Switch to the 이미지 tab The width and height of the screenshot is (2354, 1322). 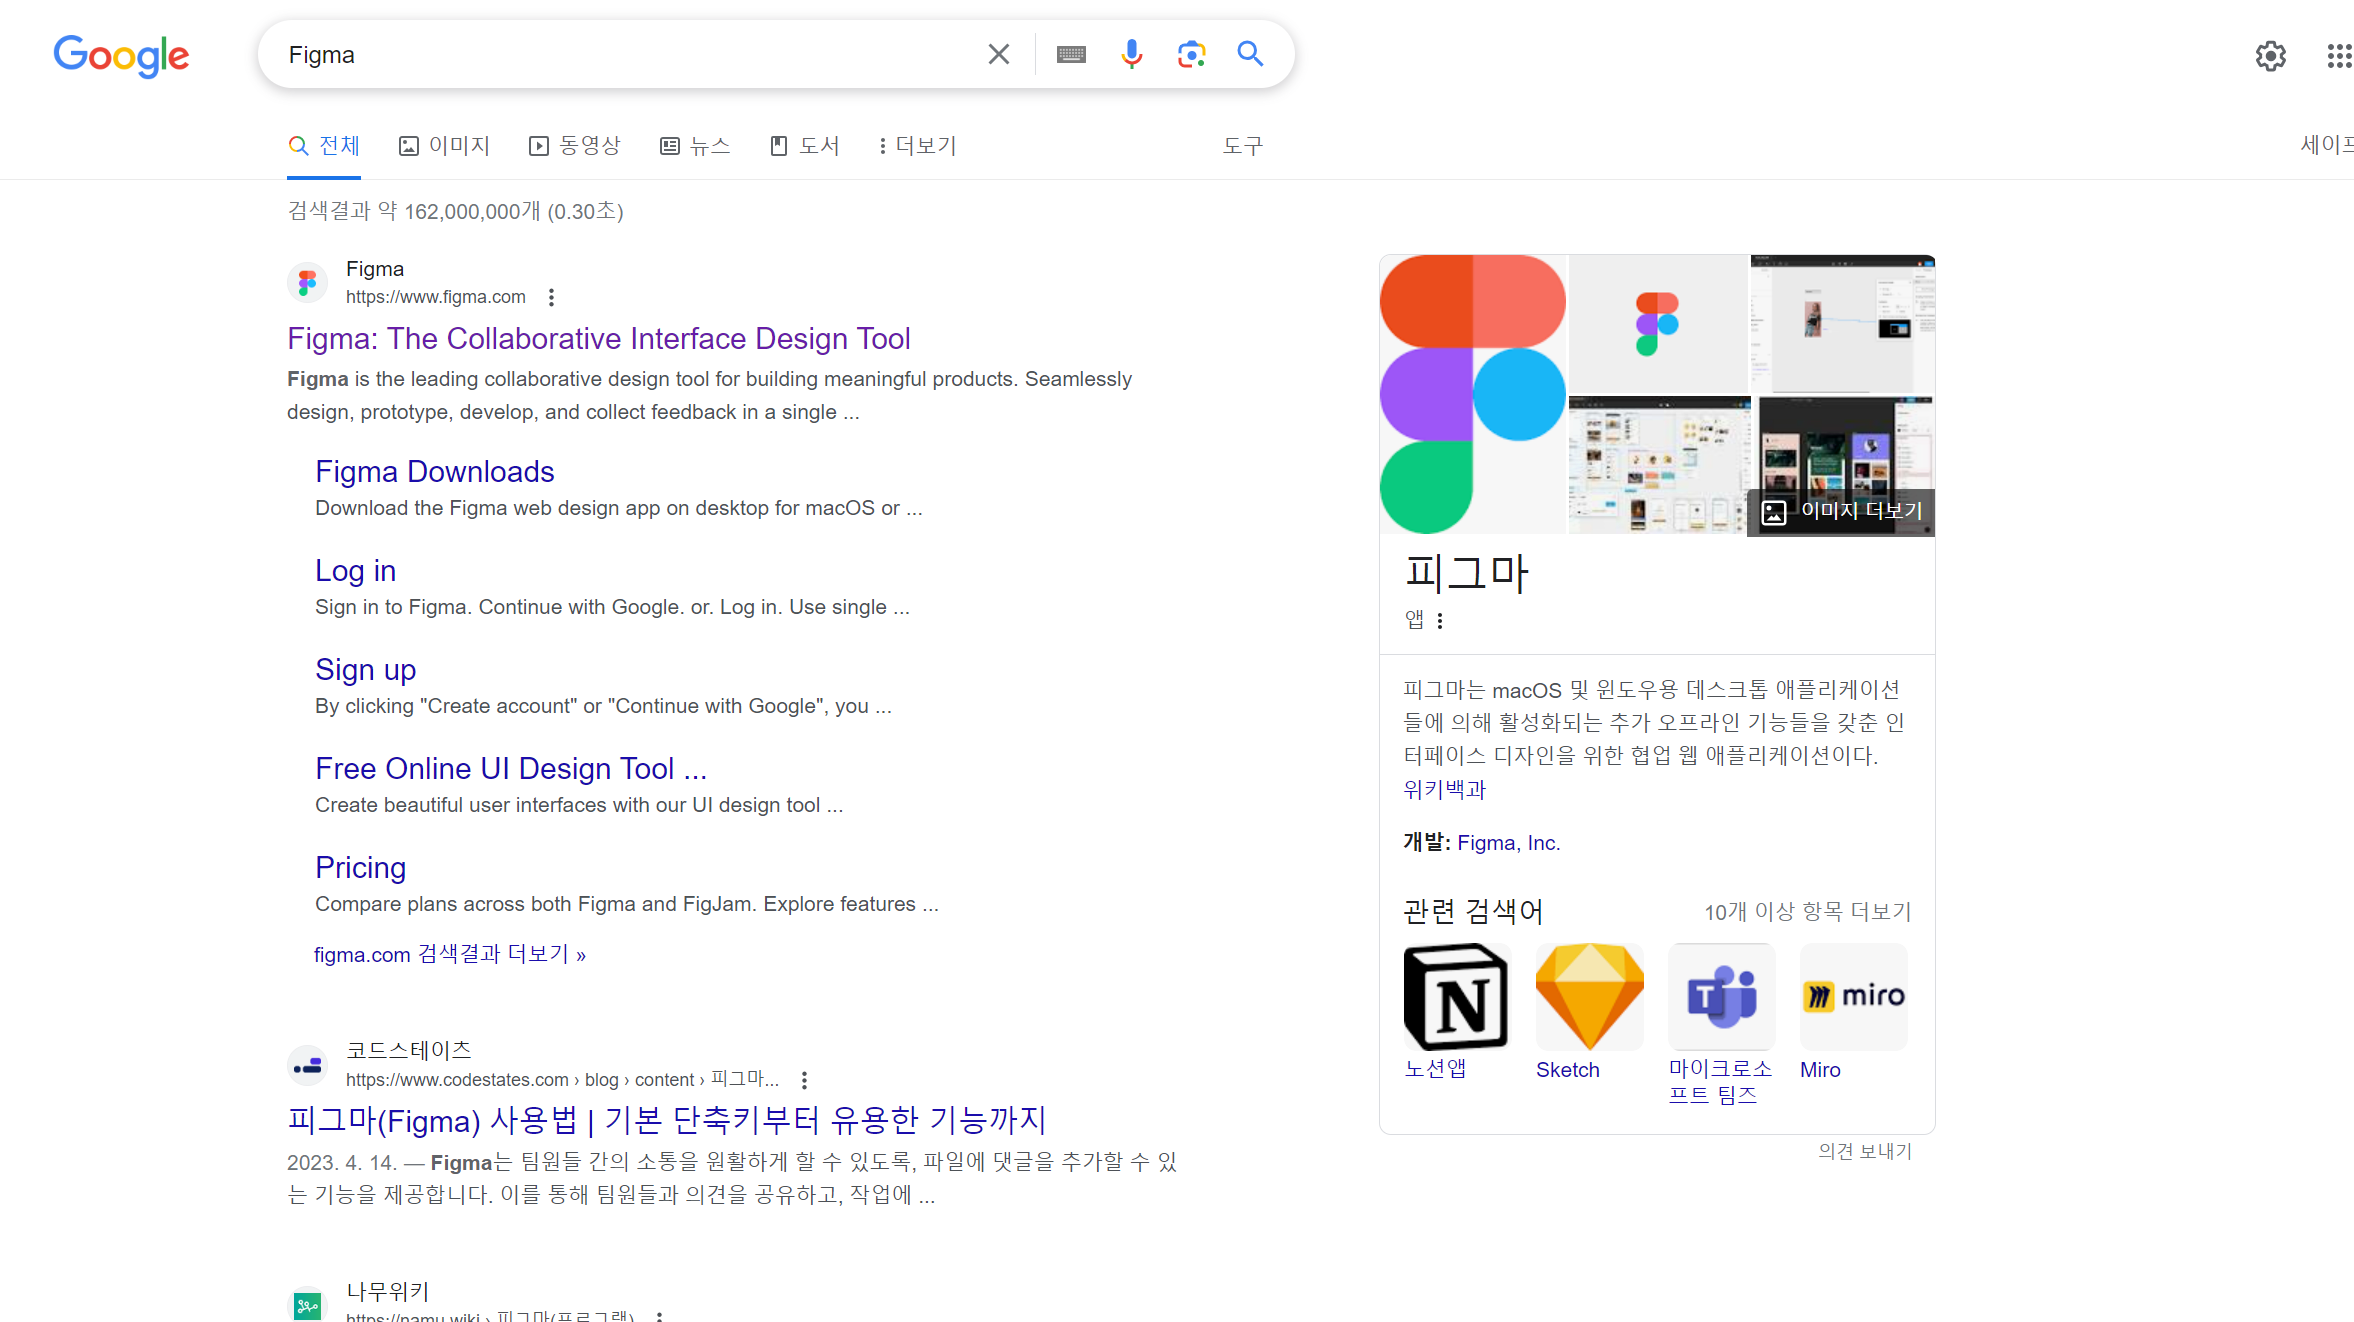pos(445,146)
